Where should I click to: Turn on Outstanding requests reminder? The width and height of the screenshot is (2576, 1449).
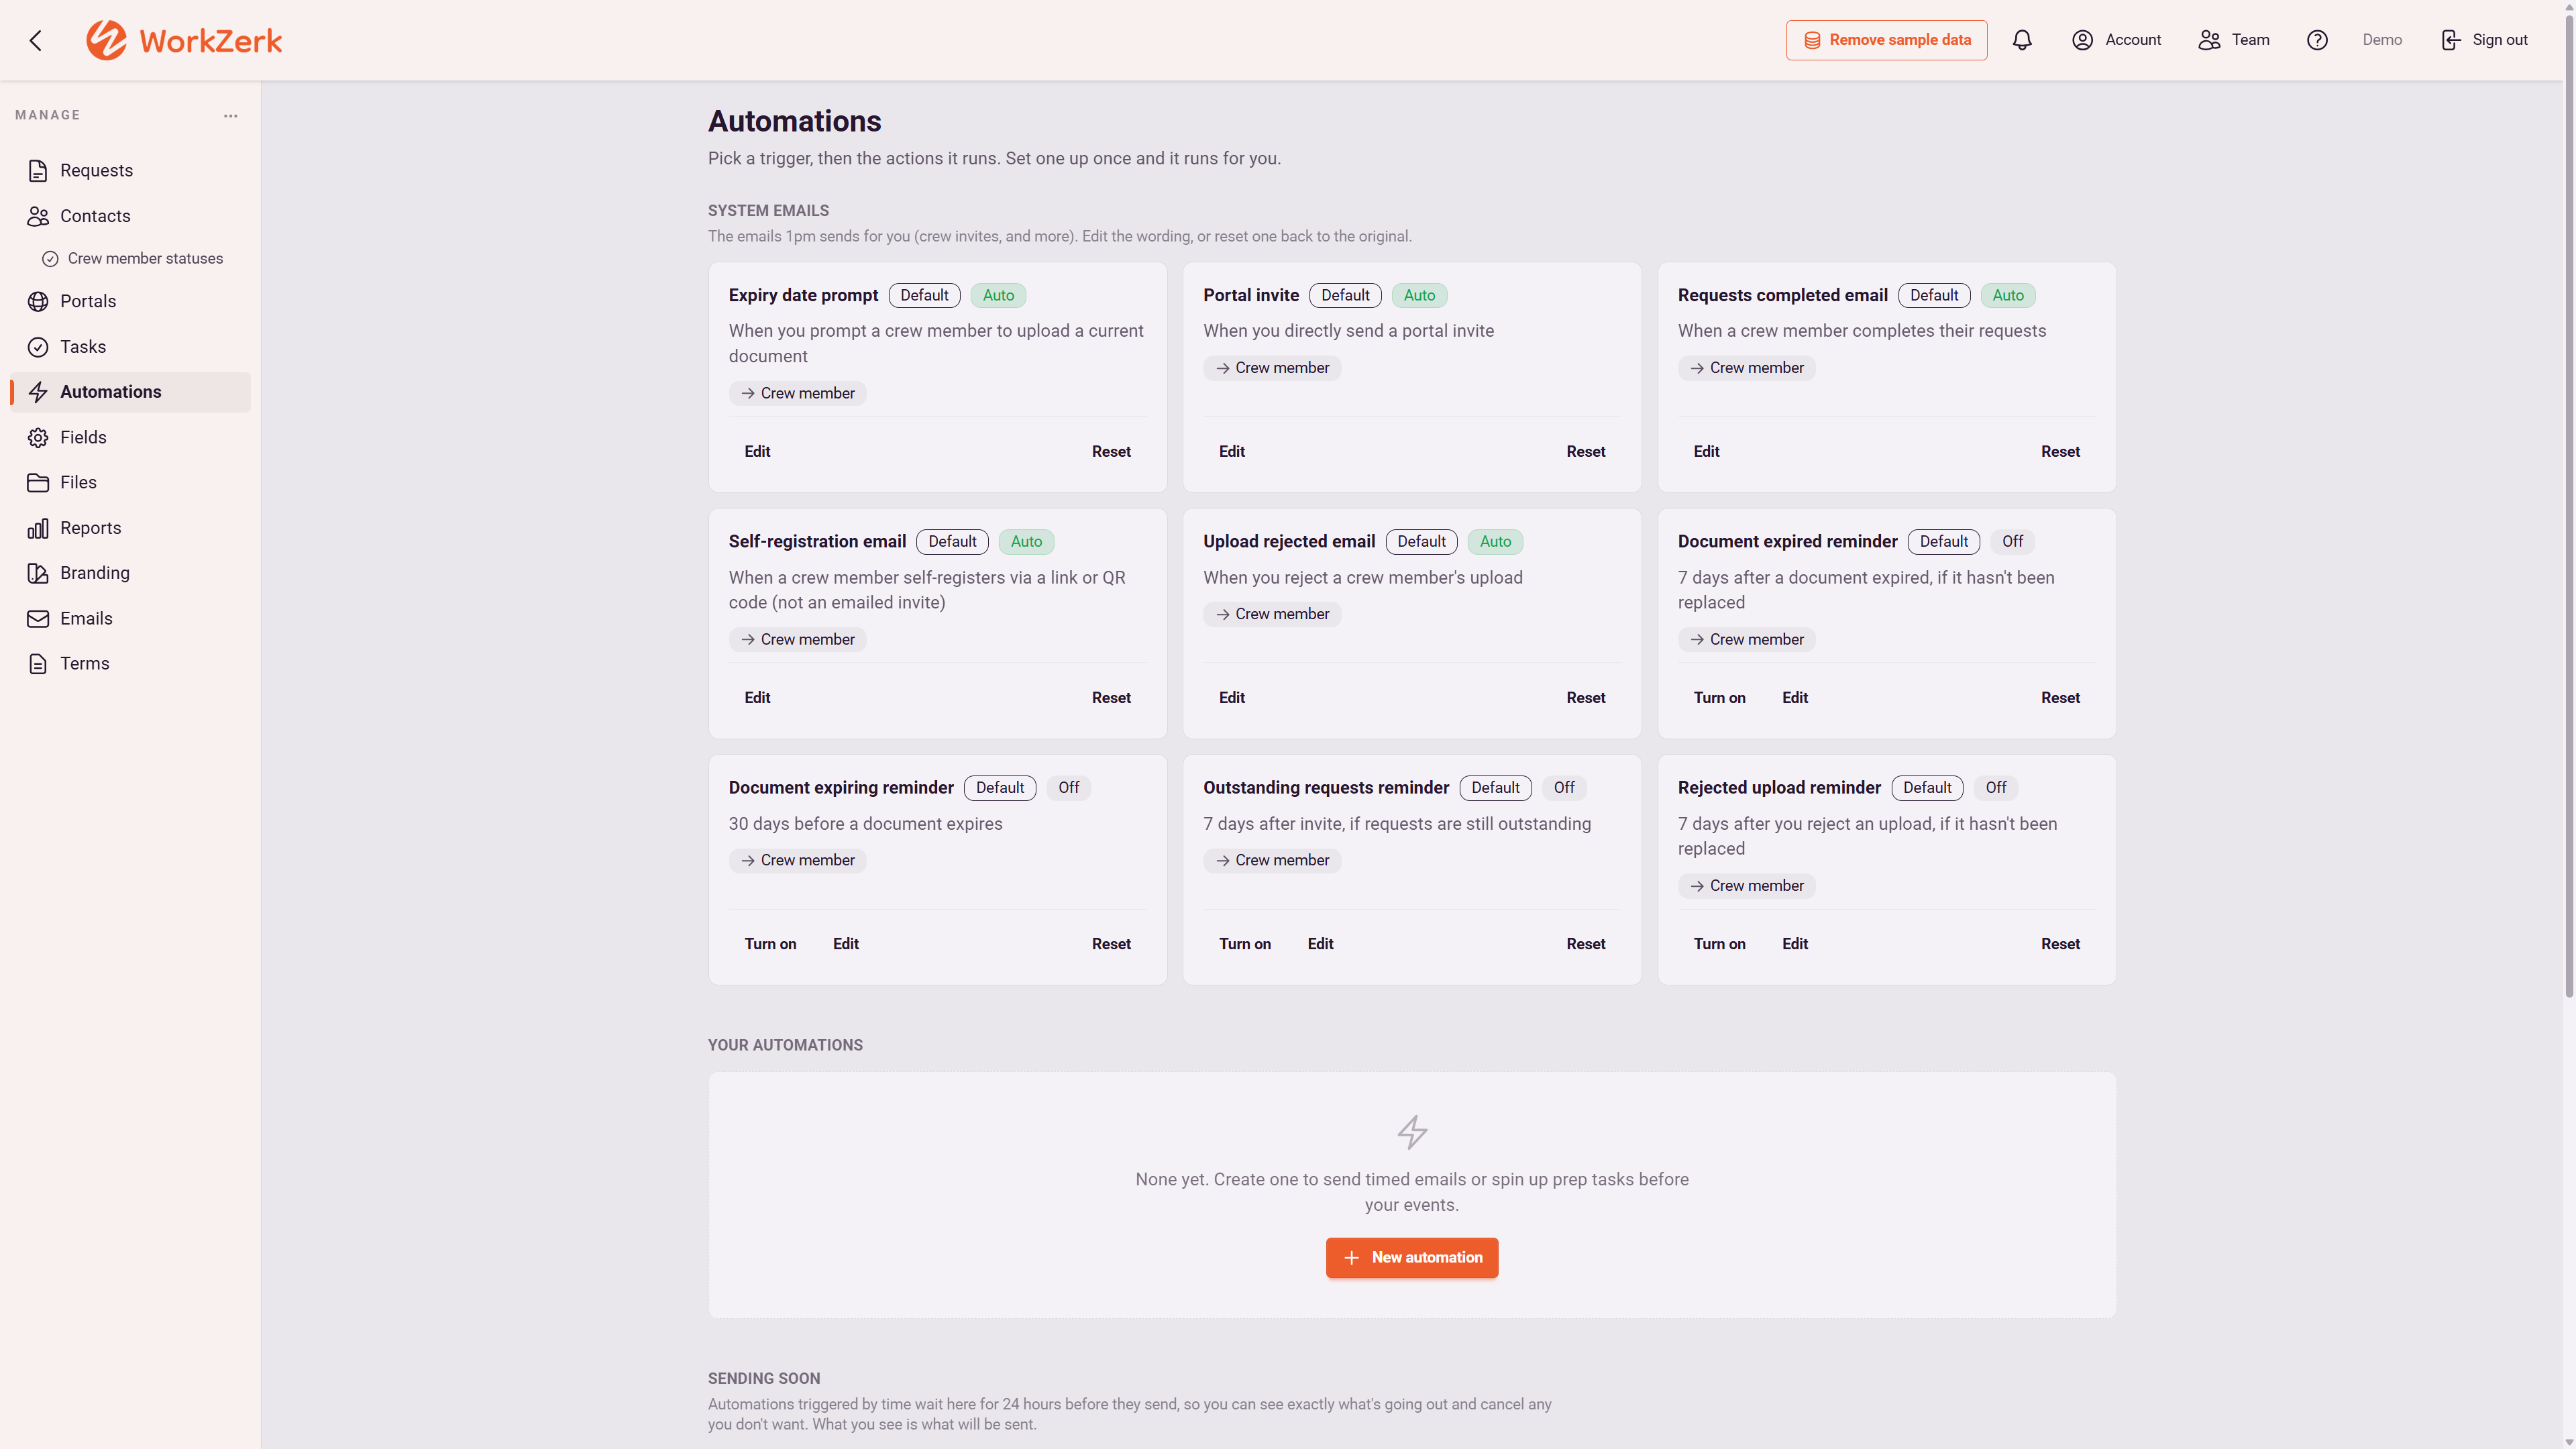click(1245, 944)
